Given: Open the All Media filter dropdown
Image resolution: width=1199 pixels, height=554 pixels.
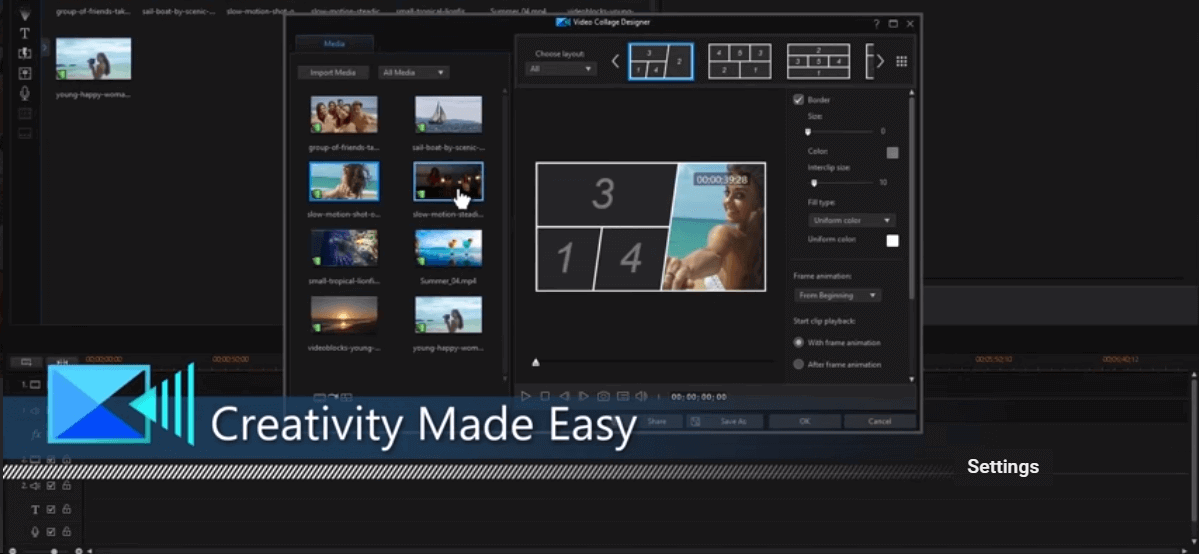Looking at the screenshot, I should [x=413, y=73].
